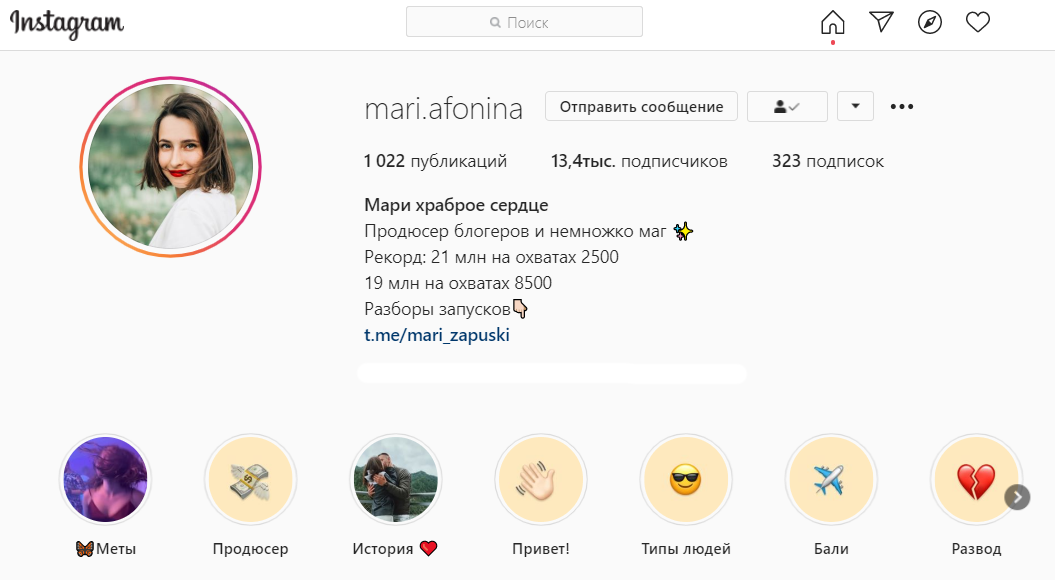Open direct messages paper plane icon
The image size is (1055, 580).
(881, 22)
